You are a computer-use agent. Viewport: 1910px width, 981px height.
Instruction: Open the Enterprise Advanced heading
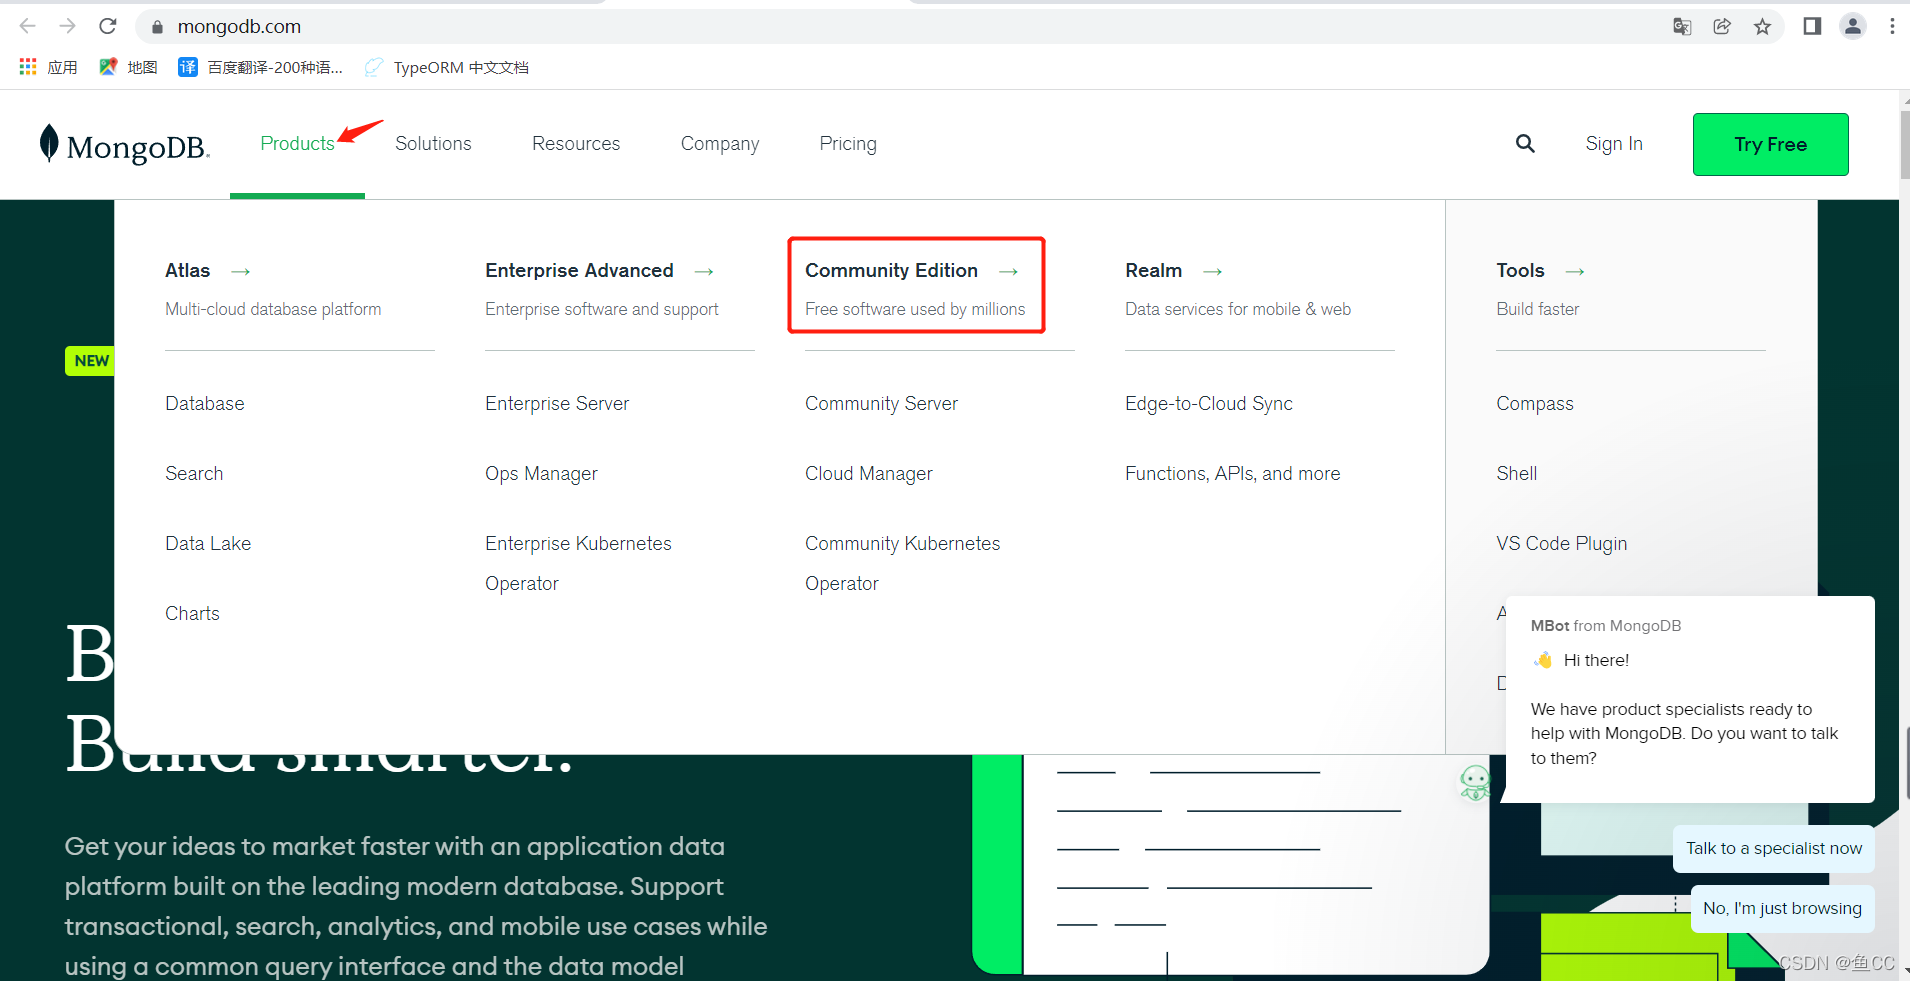(x=579, y=271)
